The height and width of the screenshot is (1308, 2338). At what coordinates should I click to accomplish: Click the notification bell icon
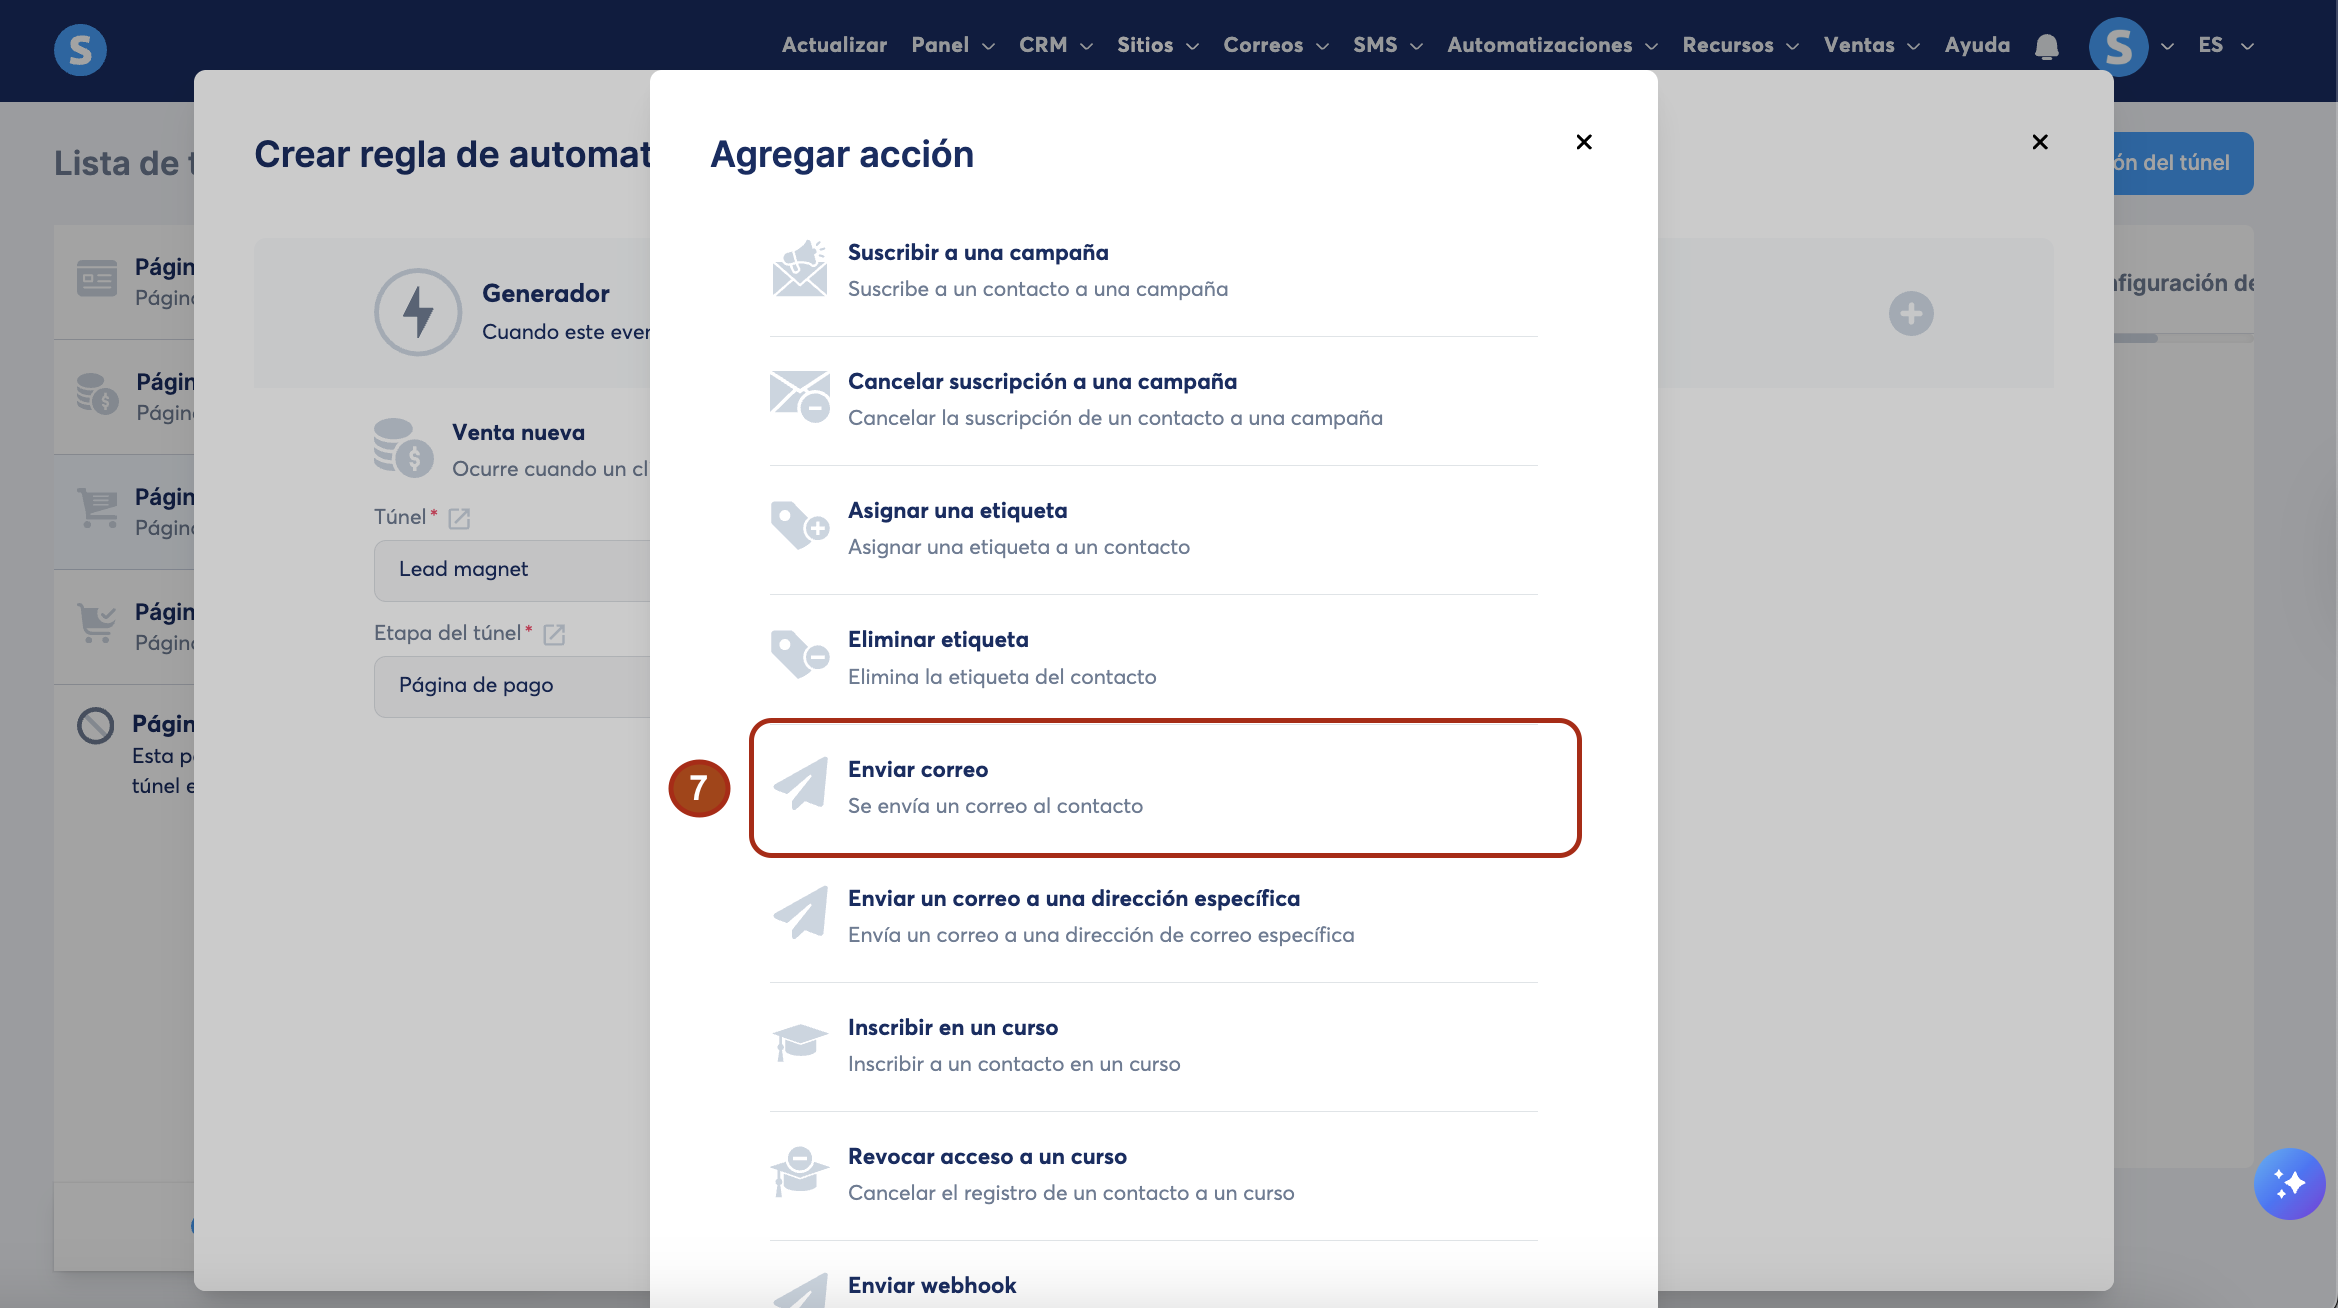[x=2046, y=46]
